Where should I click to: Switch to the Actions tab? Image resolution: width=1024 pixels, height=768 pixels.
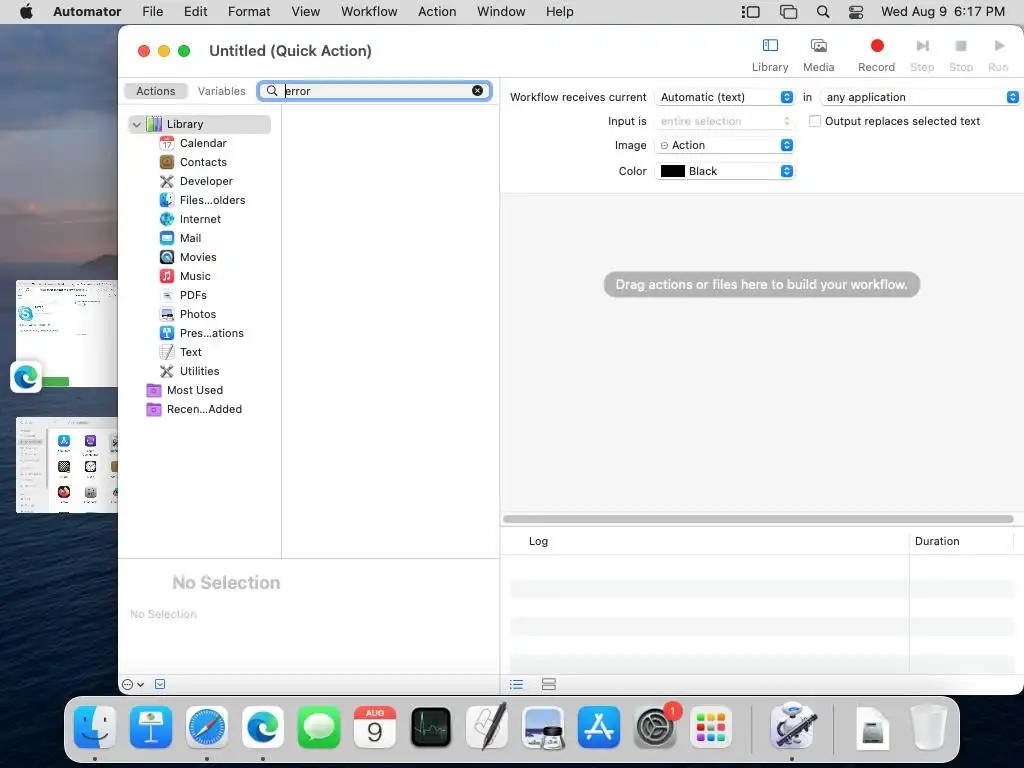click(155, 91)
